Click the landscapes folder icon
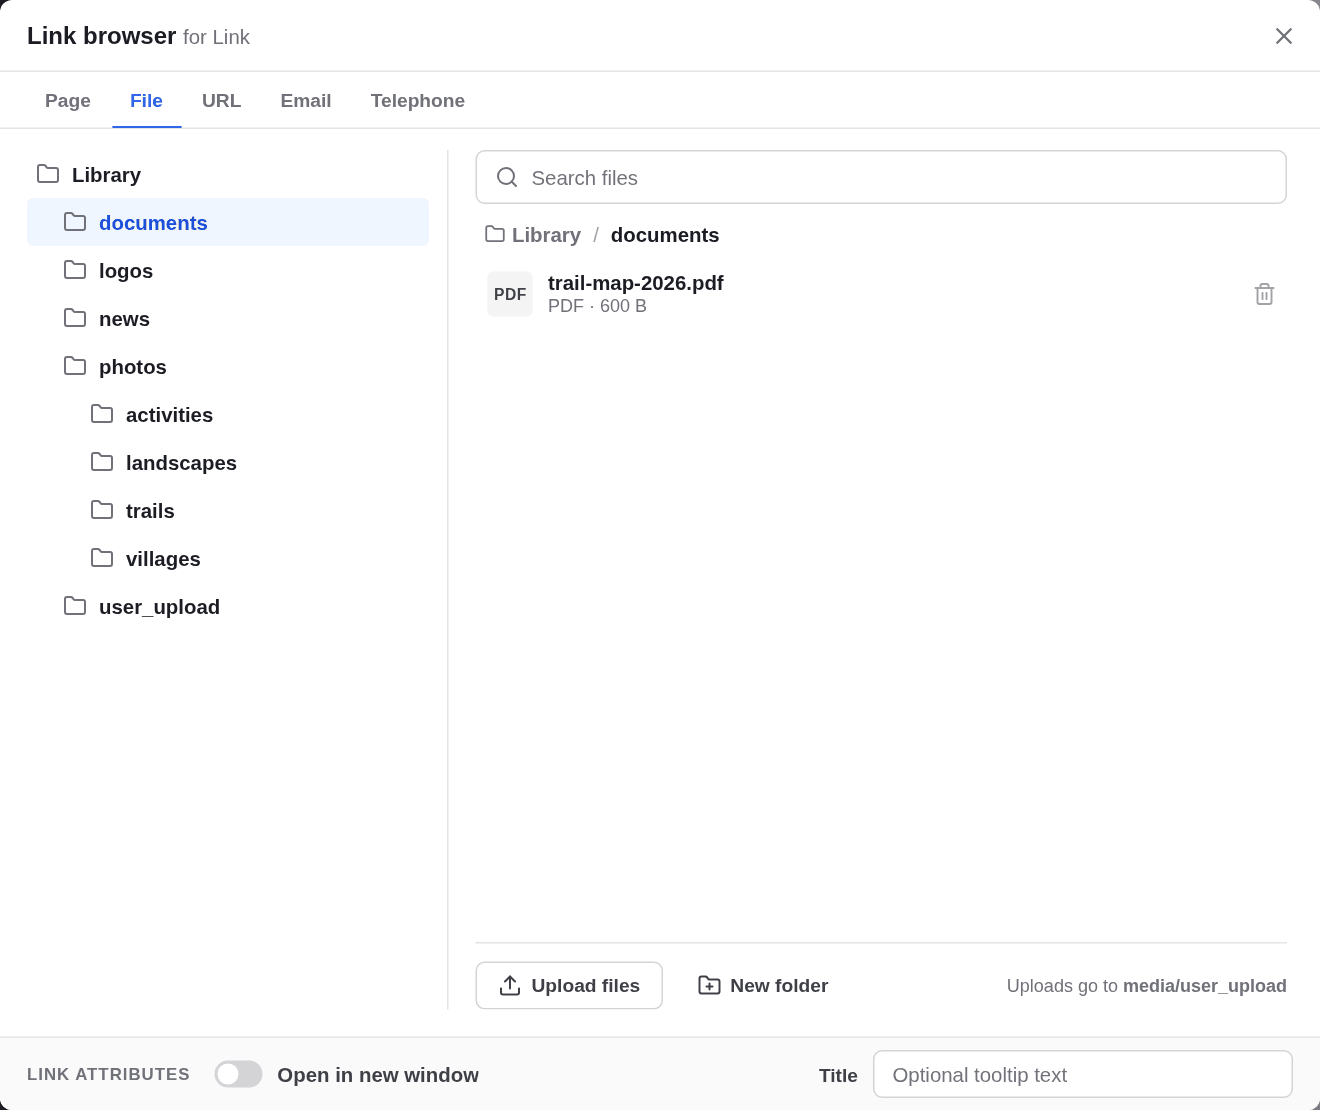1320x1110 pixels. point(102,462)
